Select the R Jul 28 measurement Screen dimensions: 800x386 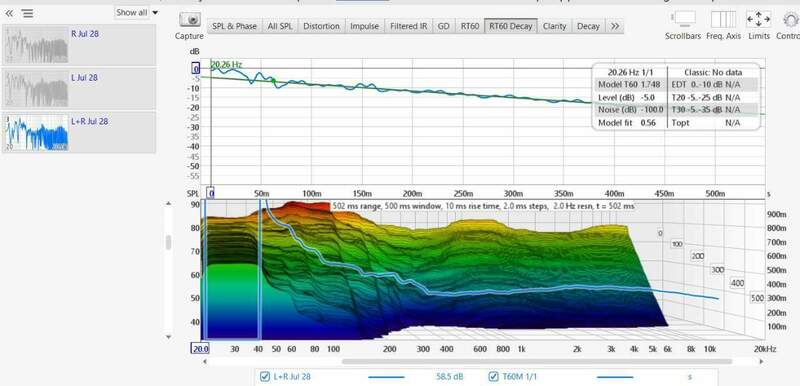click(x=79, y=44)
